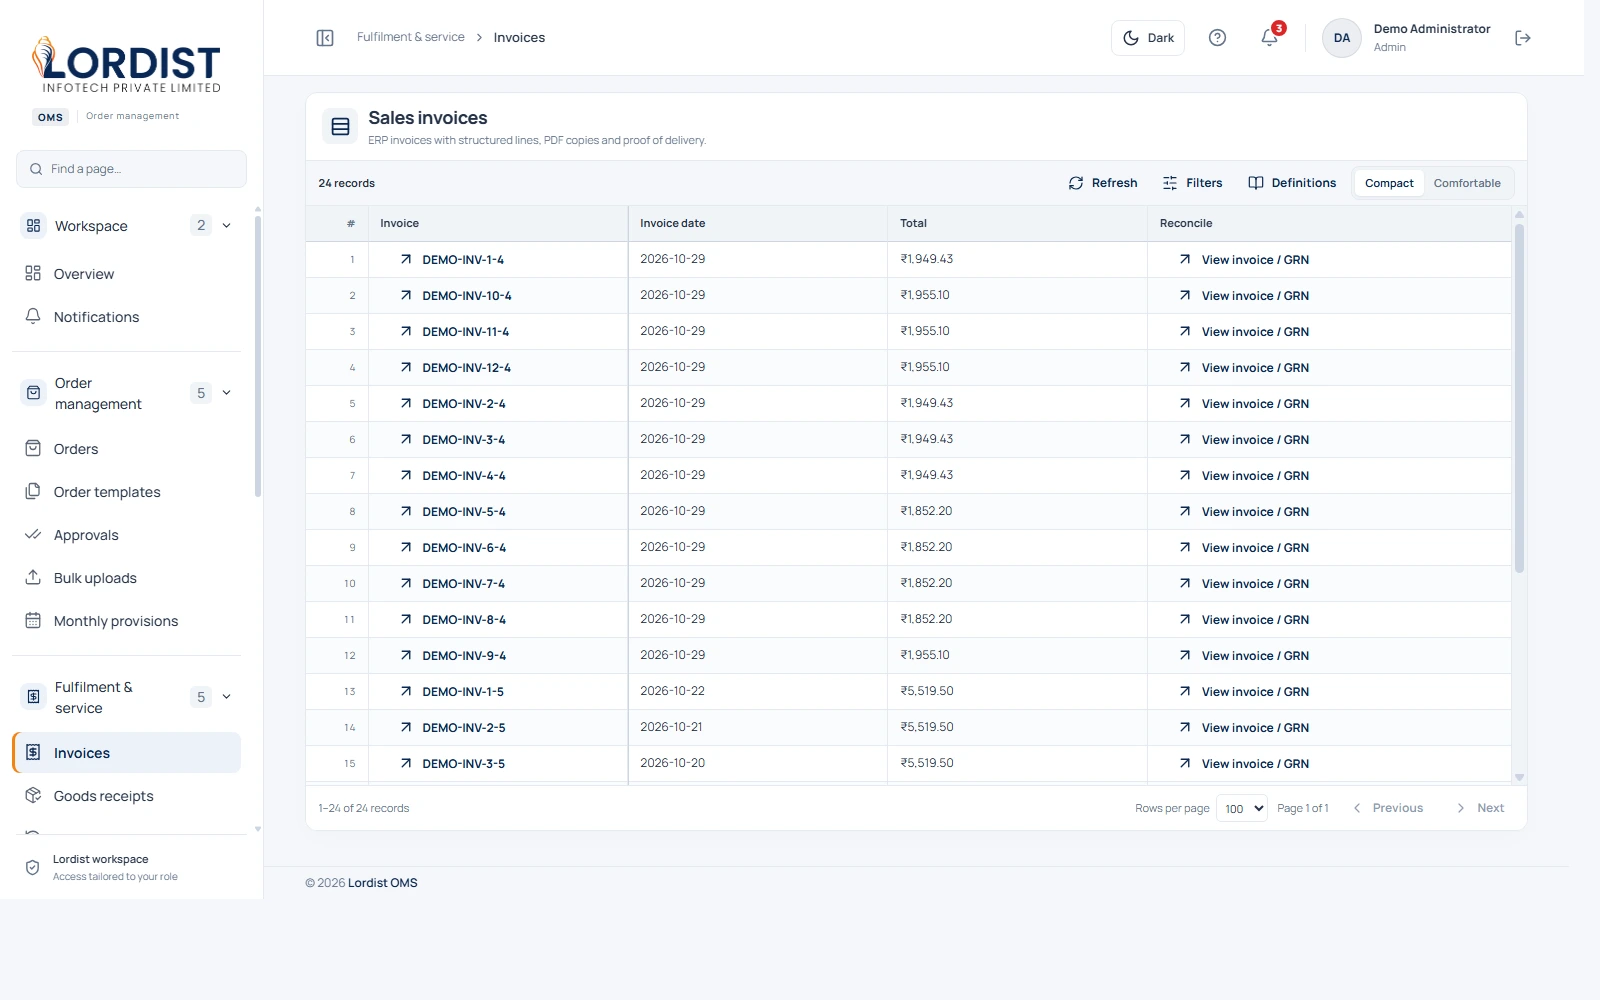Click the Total column header
This screenshot has width=1600, height=1000.
click(913, 223)
